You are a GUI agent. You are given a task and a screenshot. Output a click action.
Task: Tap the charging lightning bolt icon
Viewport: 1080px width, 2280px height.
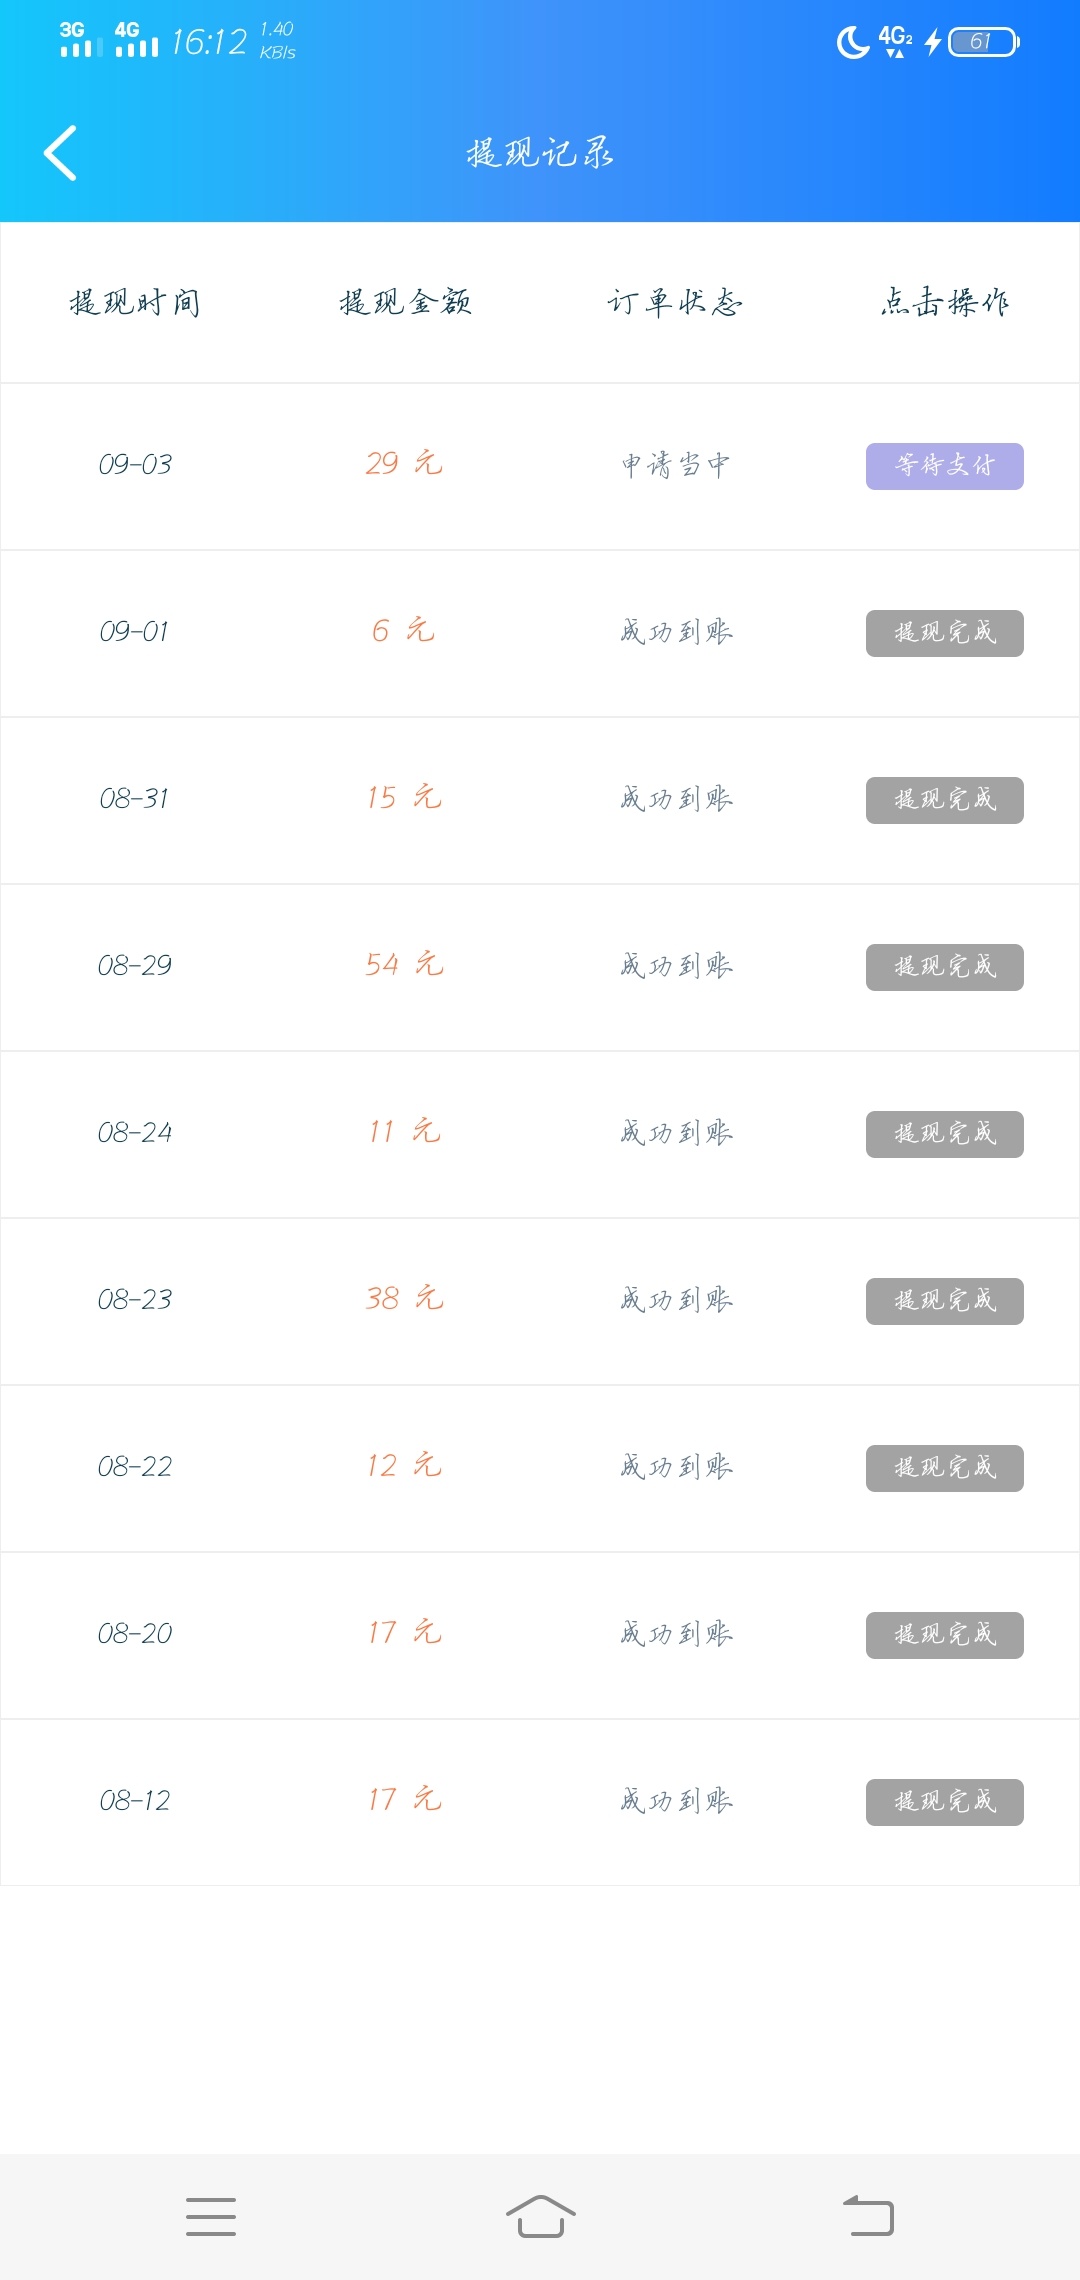(x=932, y=42)
